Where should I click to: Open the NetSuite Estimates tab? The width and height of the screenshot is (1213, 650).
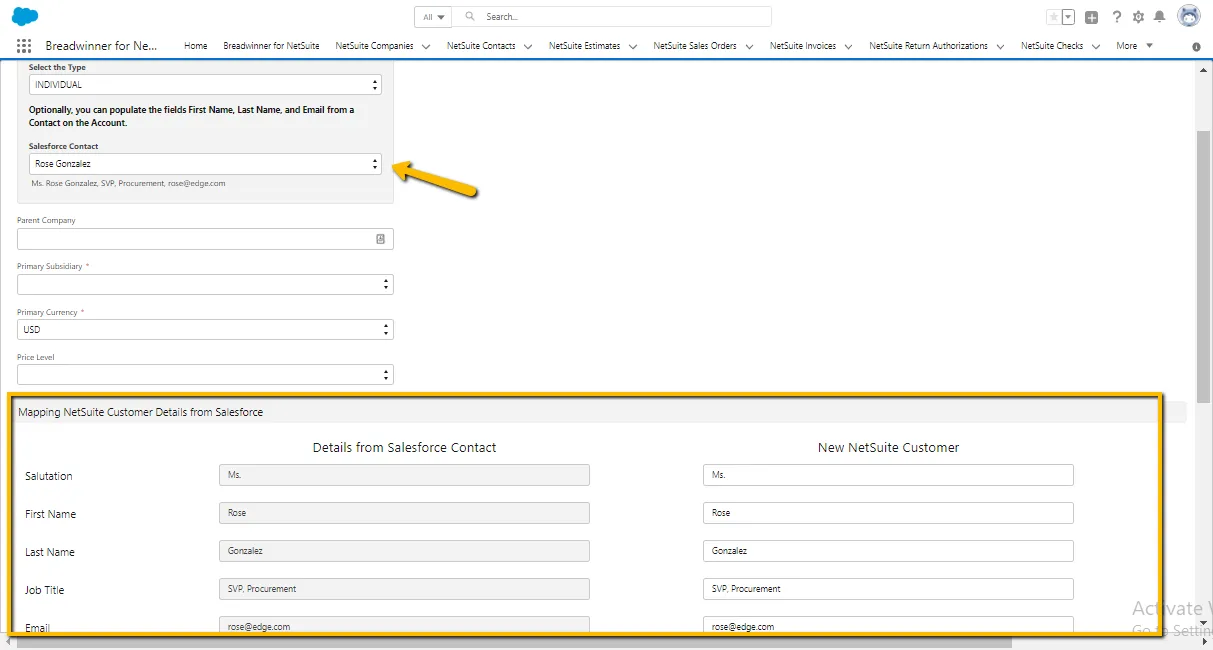[585, 46]
